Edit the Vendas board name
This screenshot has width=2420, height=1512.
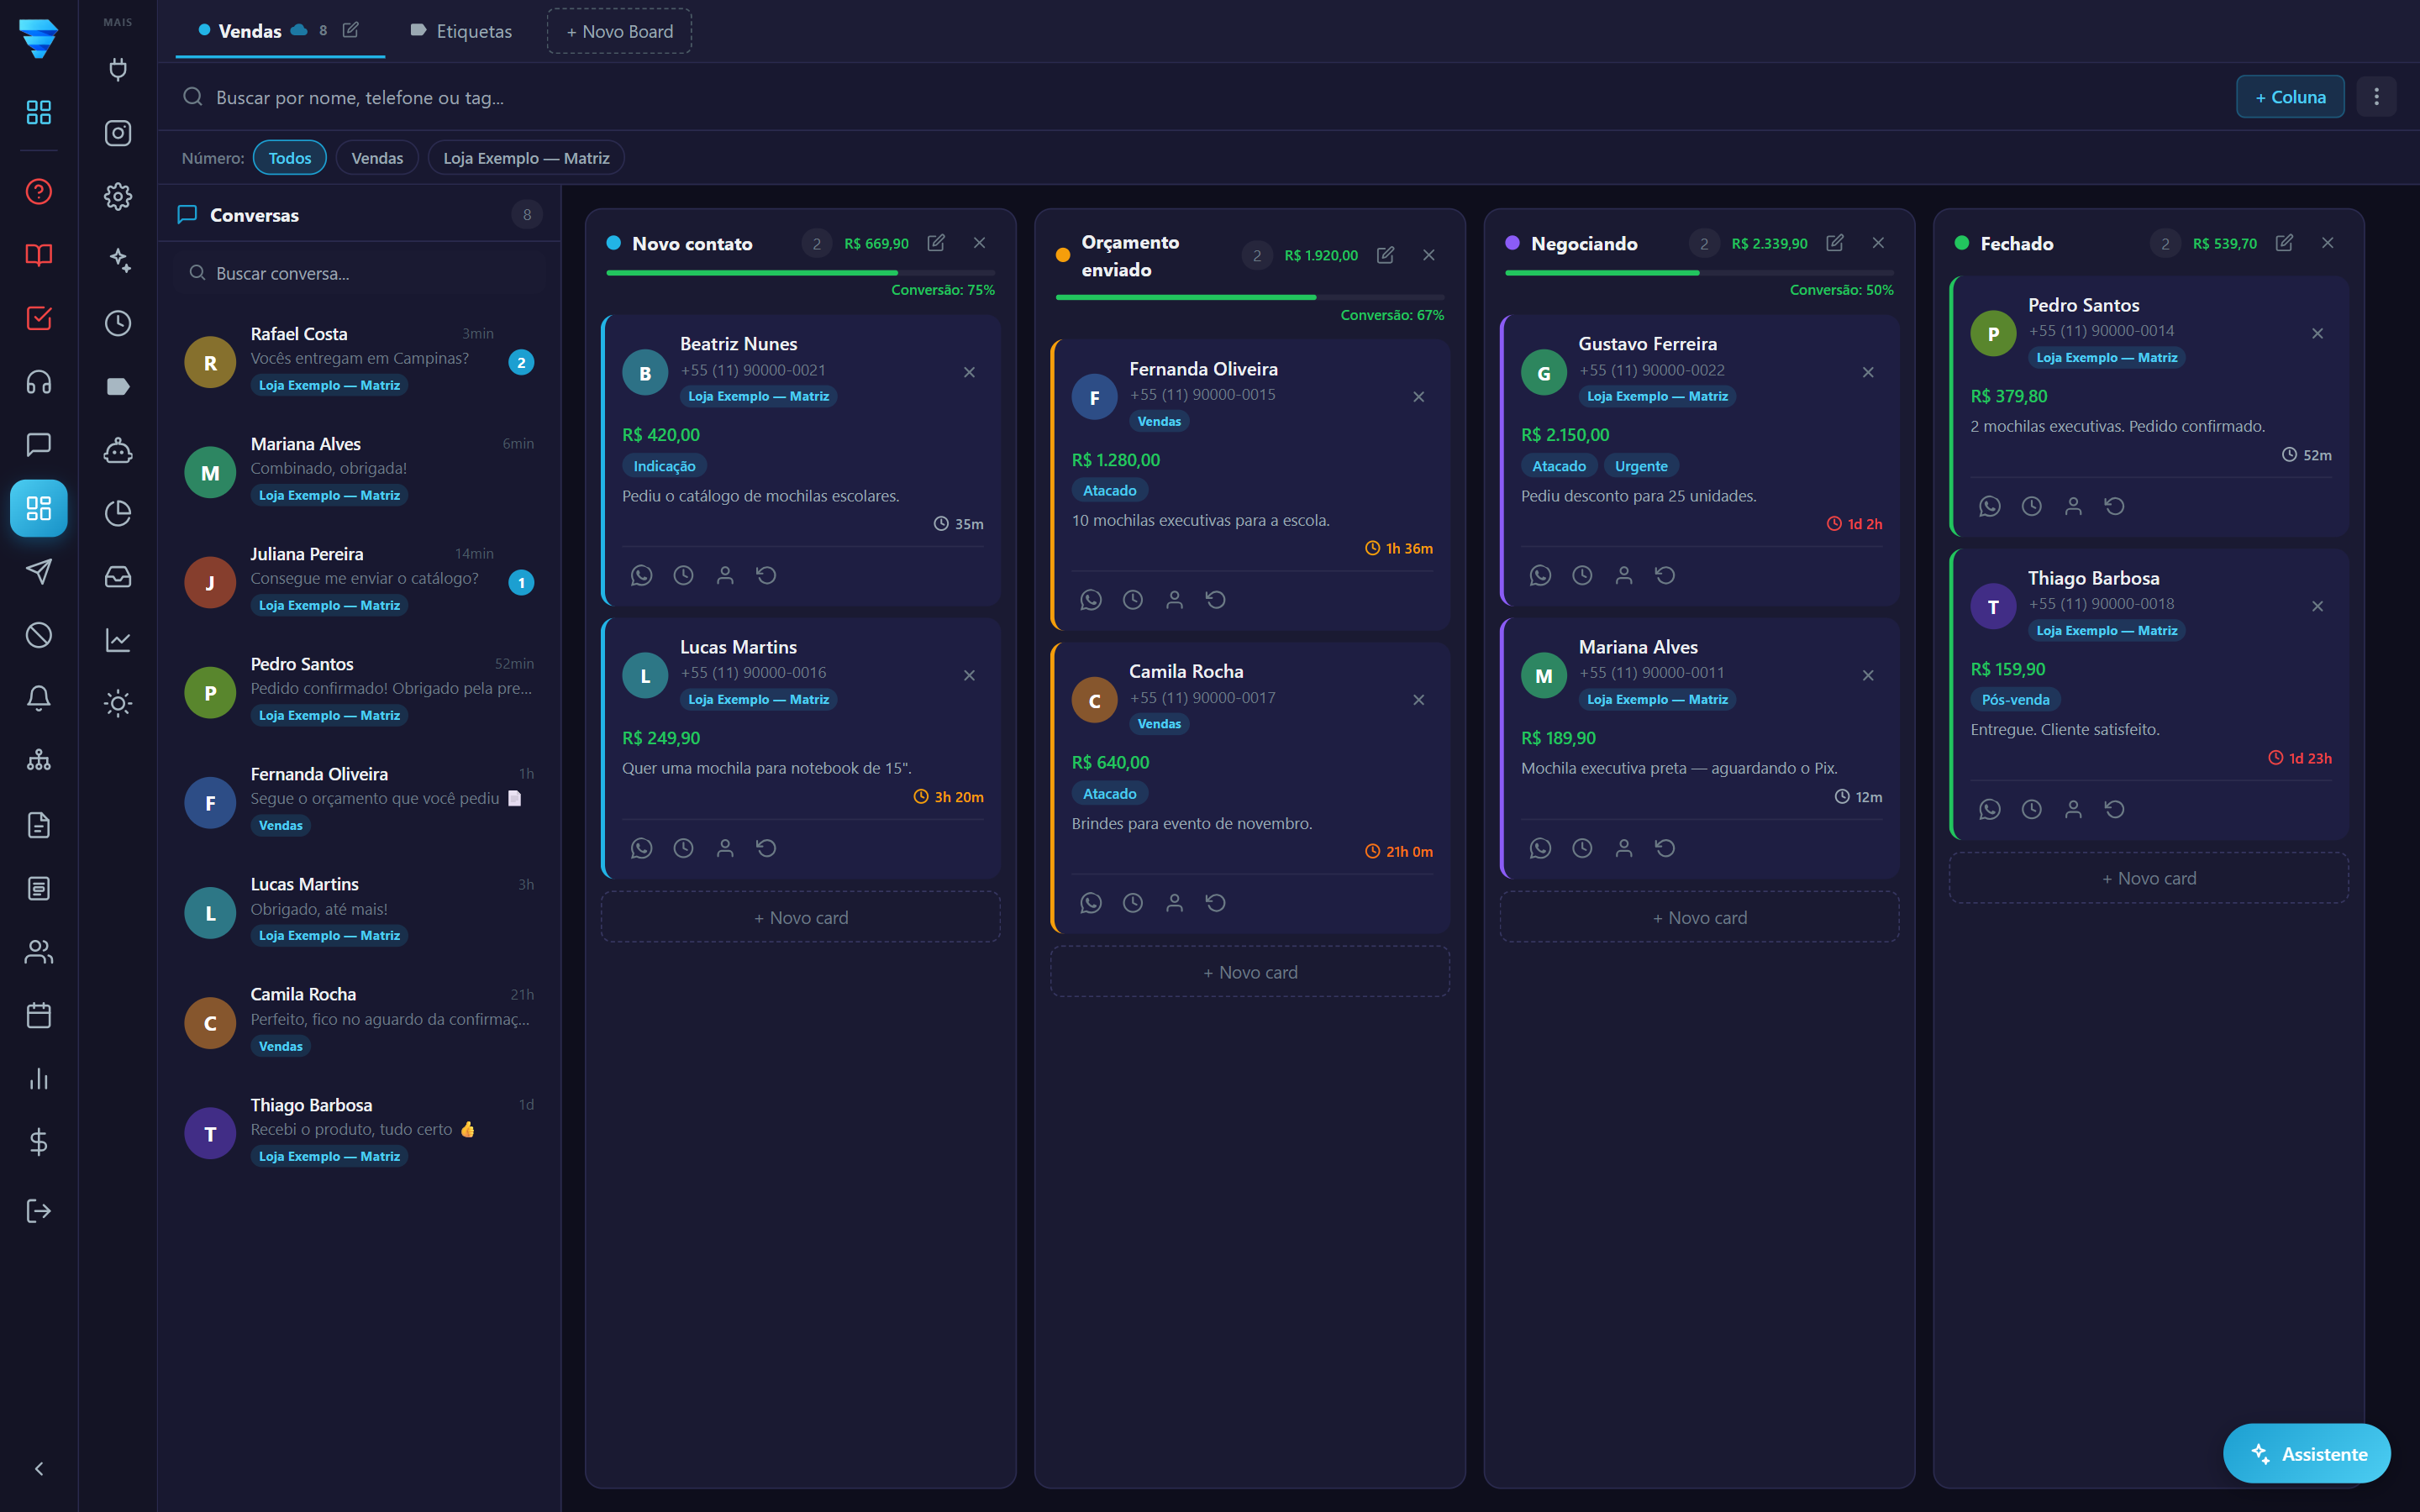pyautogui.click(x=351, y=30)
